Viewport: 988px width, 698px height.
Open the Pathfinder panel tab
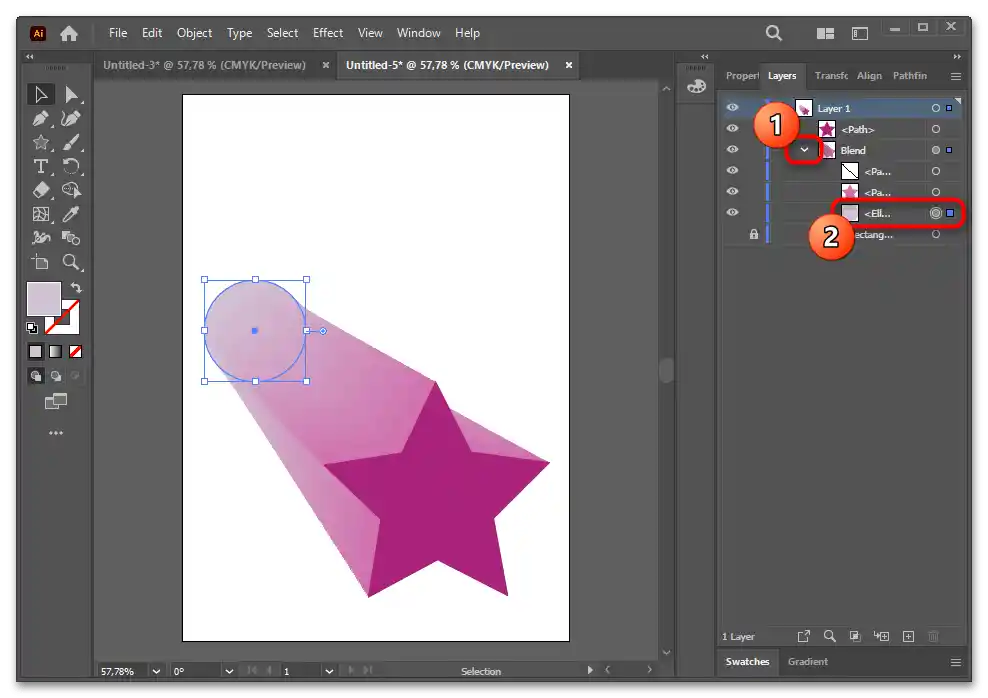(x=909, y=76)
